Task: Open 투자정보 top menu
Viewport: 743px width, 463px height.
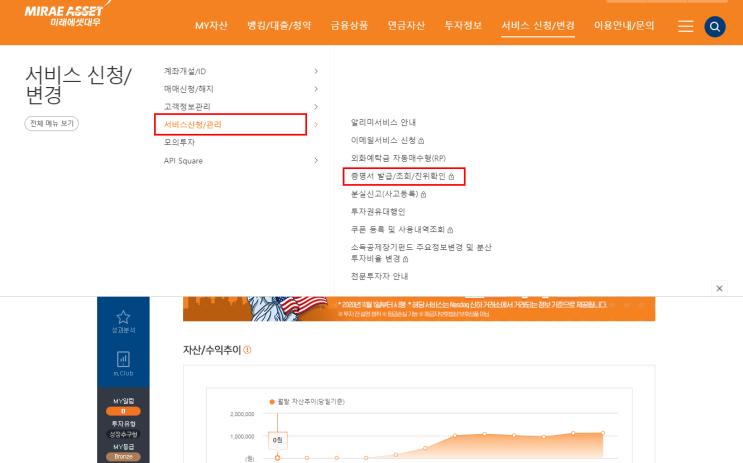Action: click(463, 26)
